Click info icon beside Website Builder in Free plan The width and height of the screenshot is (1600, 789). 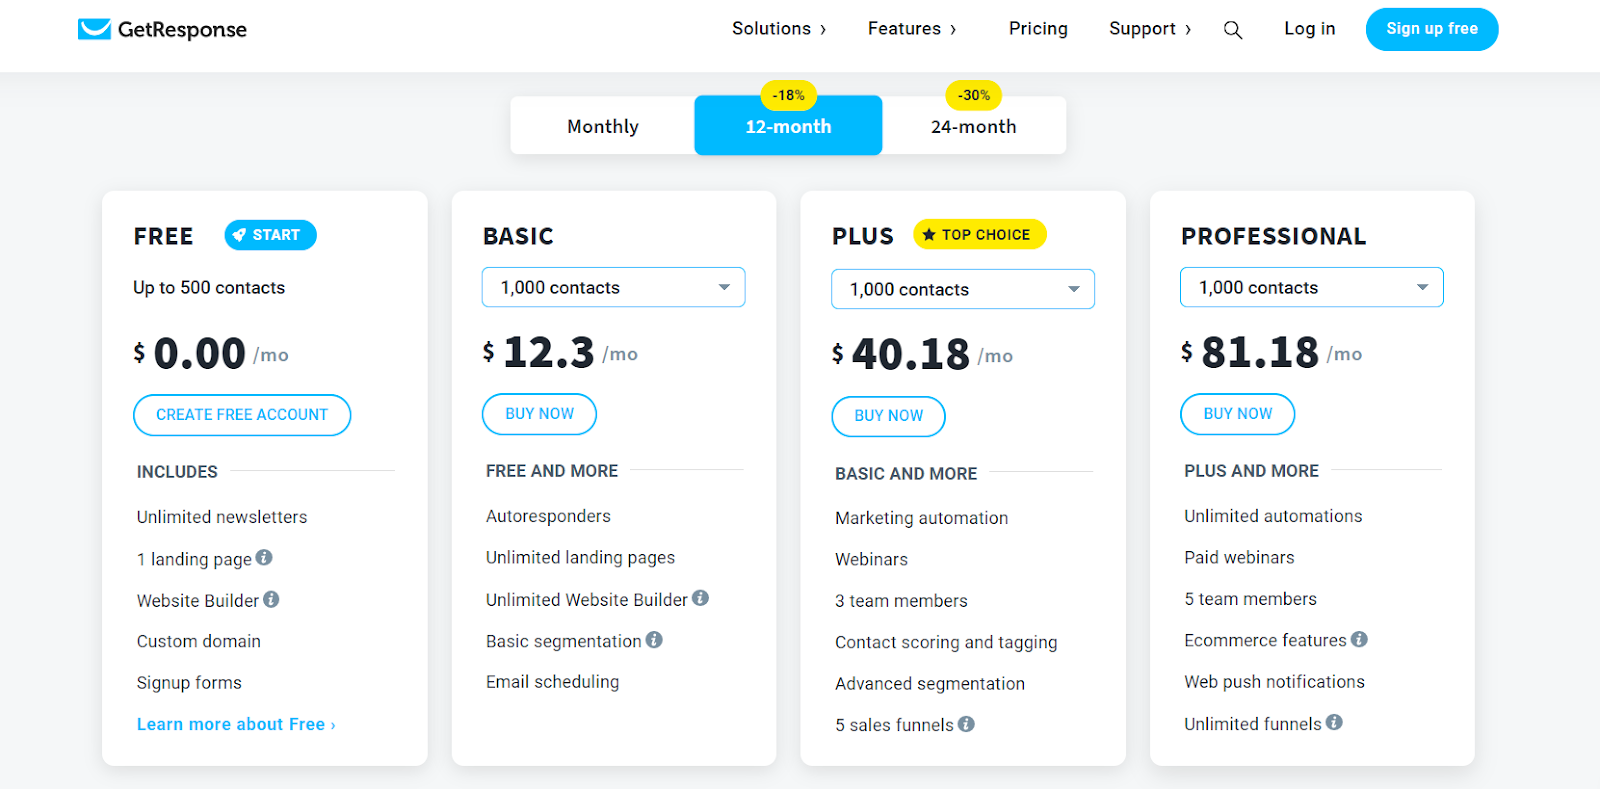click(x=271, y=600)
